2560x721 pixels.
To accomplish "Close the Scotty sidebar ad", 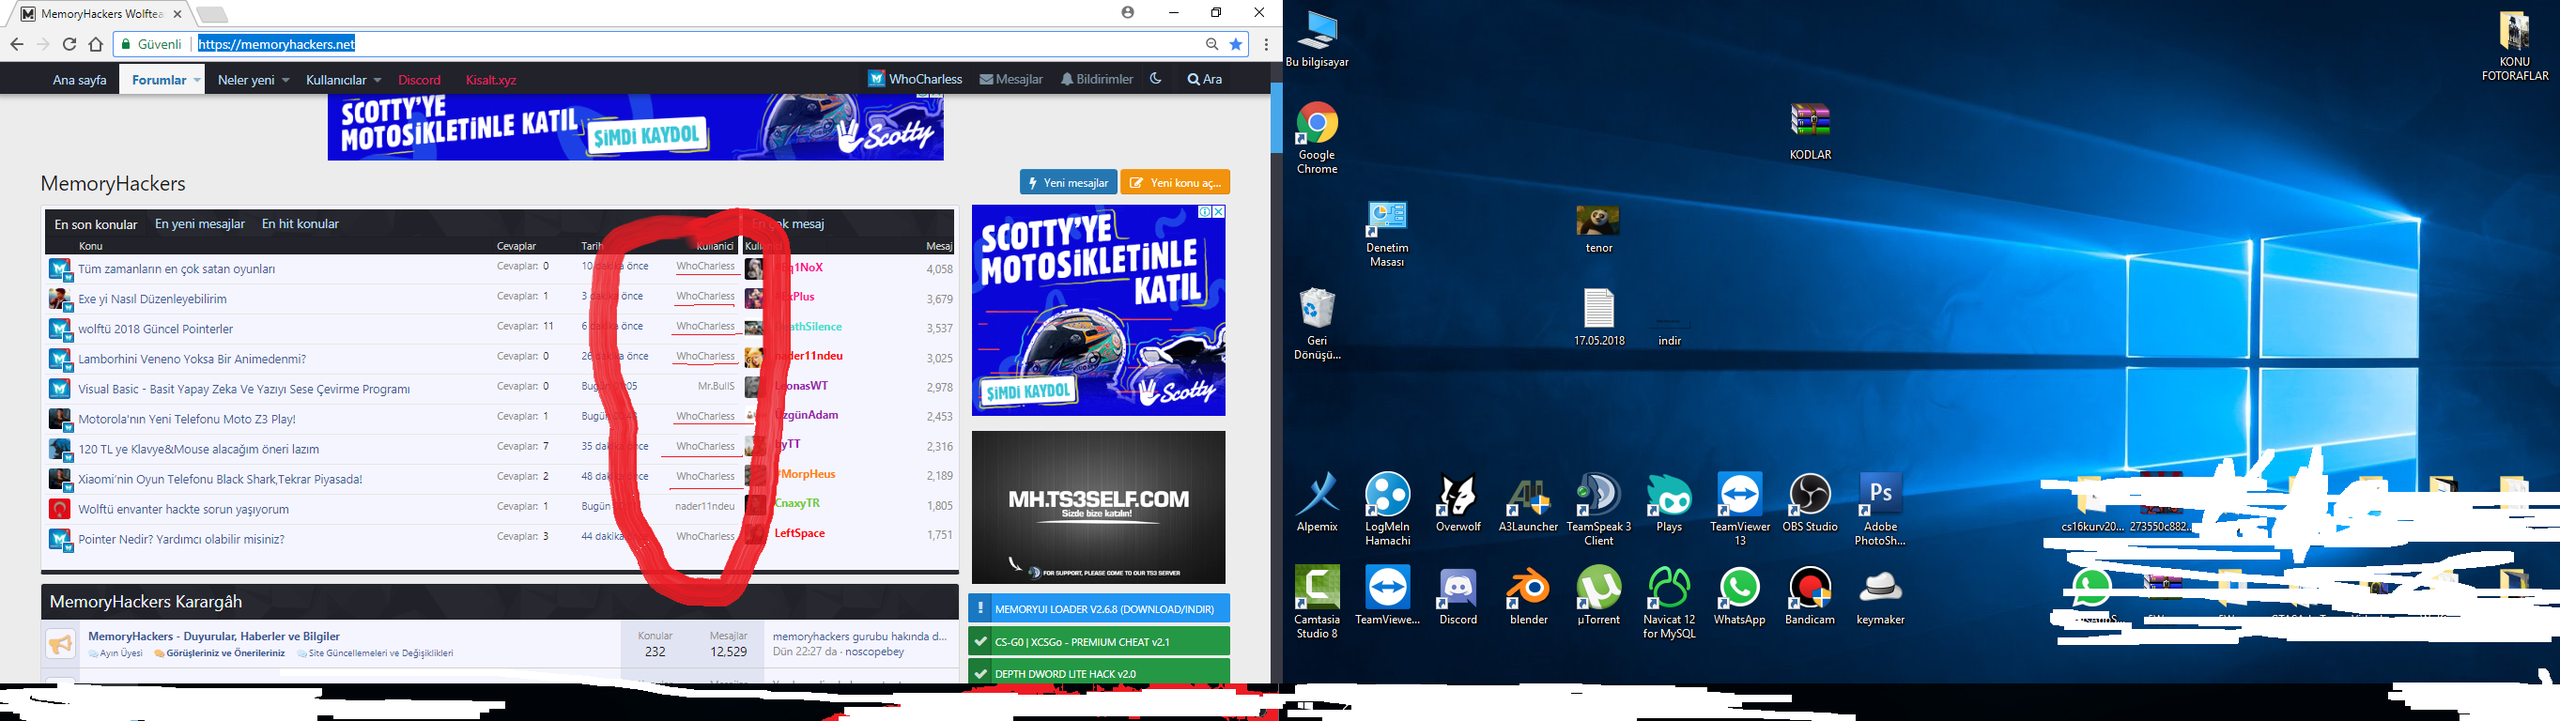I will [x=1218, y=212].
